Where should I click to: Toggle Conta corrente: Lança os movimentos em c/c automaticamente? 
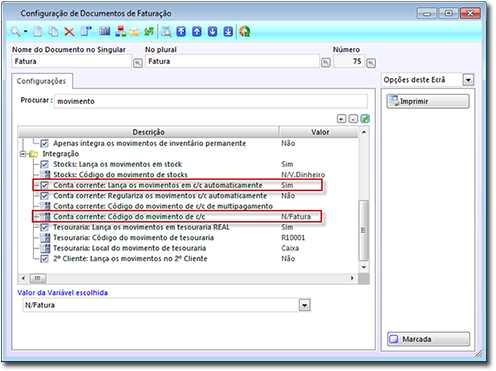(44, 185)
